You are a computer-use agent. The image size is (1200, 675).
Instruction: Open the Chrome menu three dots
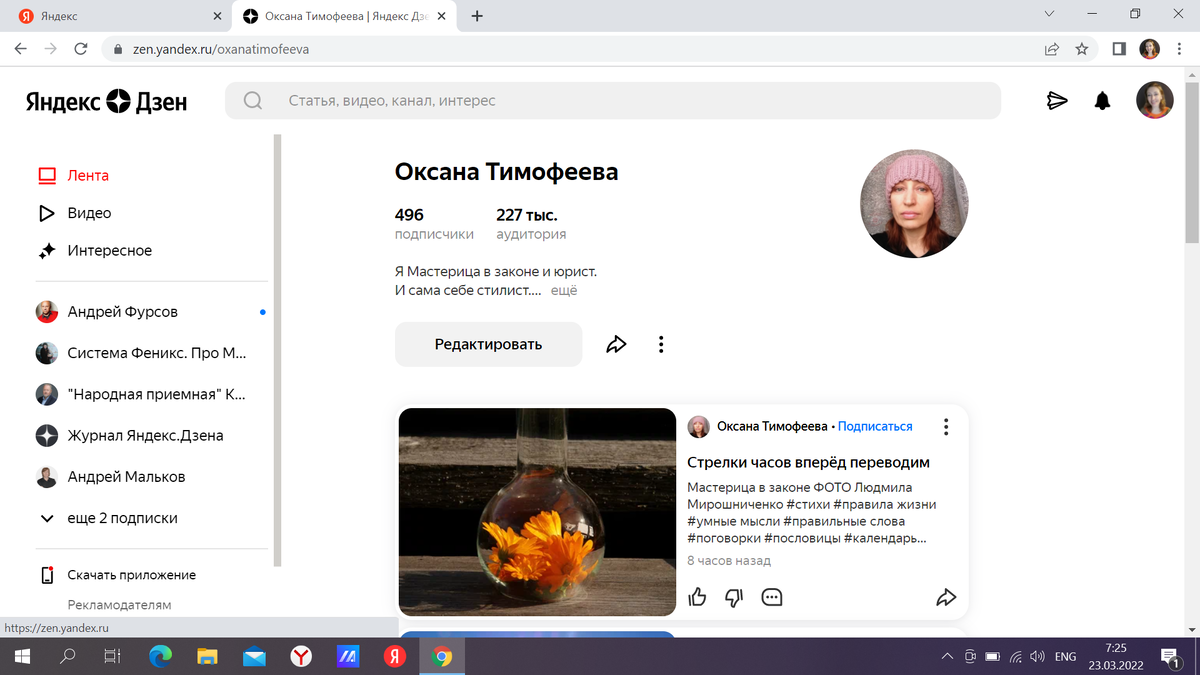tap(1180, 48)
